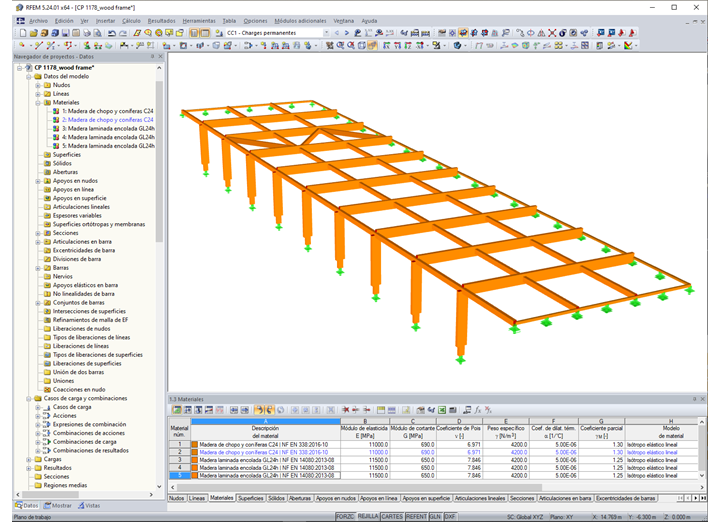
Task: Switch to the Apoyos en nudos table tab
Action: (x=336, y=498)
